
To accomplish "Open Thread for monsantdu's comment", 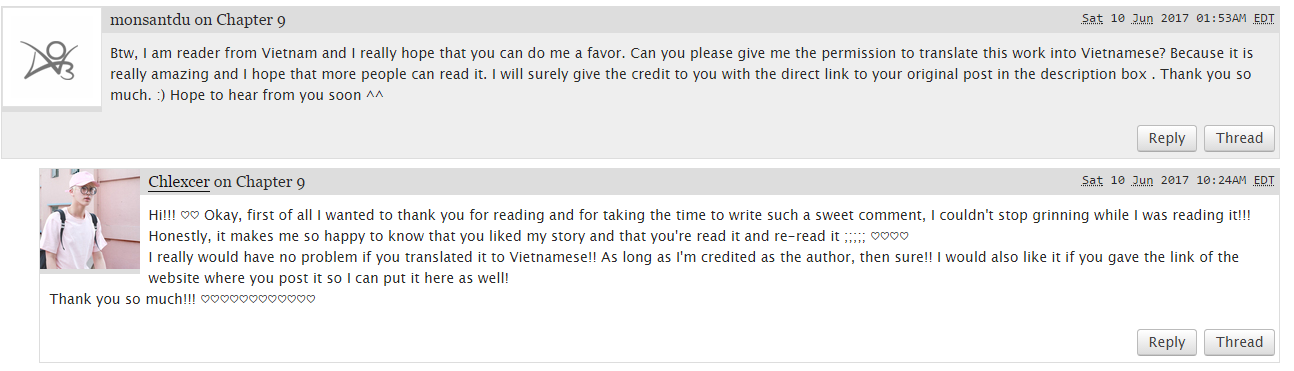I will pyautogui.click(x=1239, y=139).
